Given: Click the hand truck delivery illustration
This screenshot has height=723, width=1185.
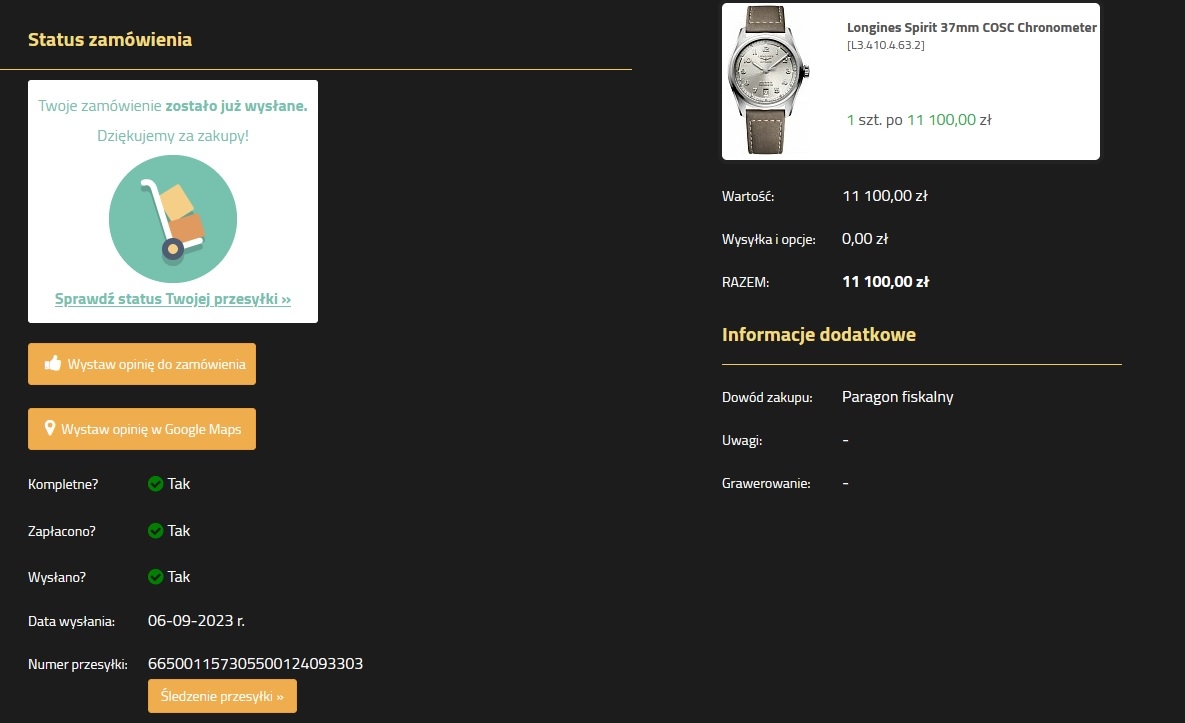Looking at the screenshot, I should coord(172,219).
